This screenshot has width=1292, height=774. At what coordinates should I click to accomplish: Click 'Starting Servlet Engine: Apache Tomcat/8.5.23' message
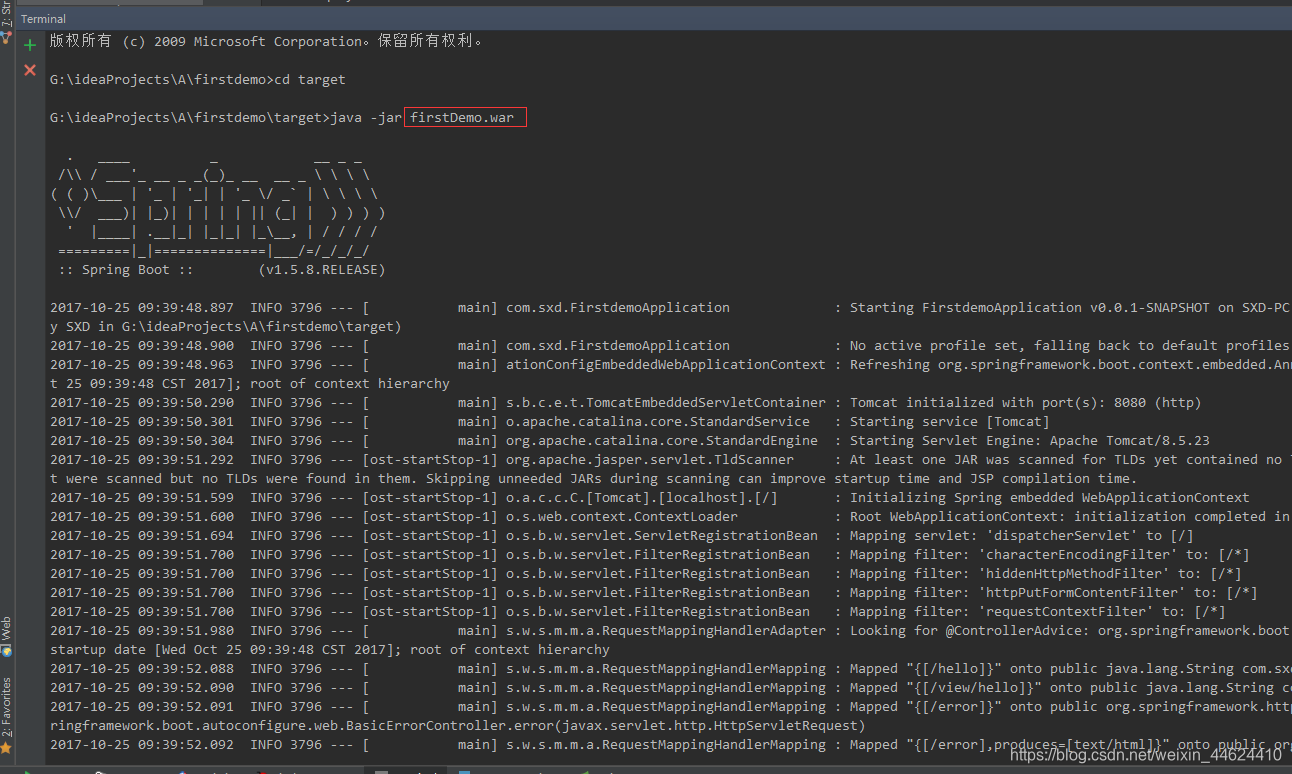(1030, 441)
